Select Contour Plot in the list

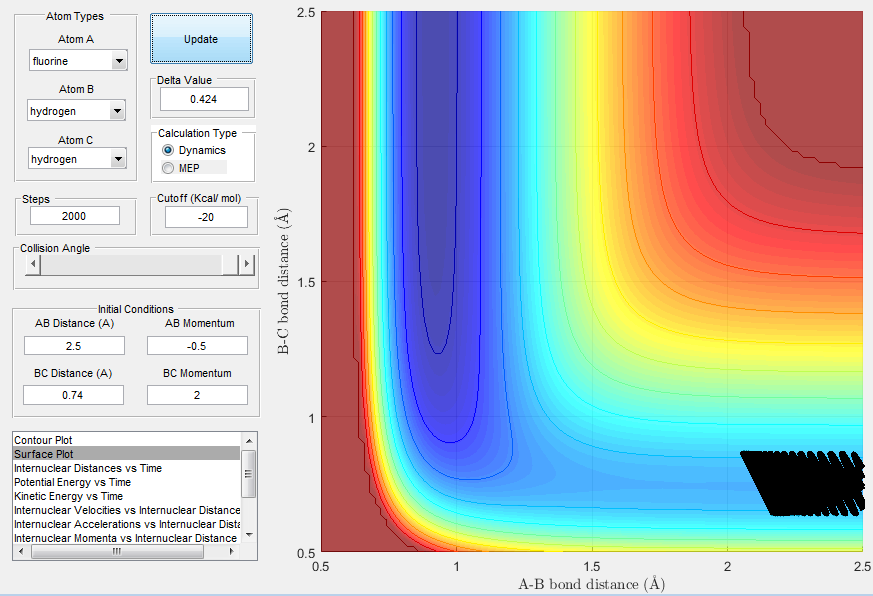pyautogui.click(x=127, y=440)
